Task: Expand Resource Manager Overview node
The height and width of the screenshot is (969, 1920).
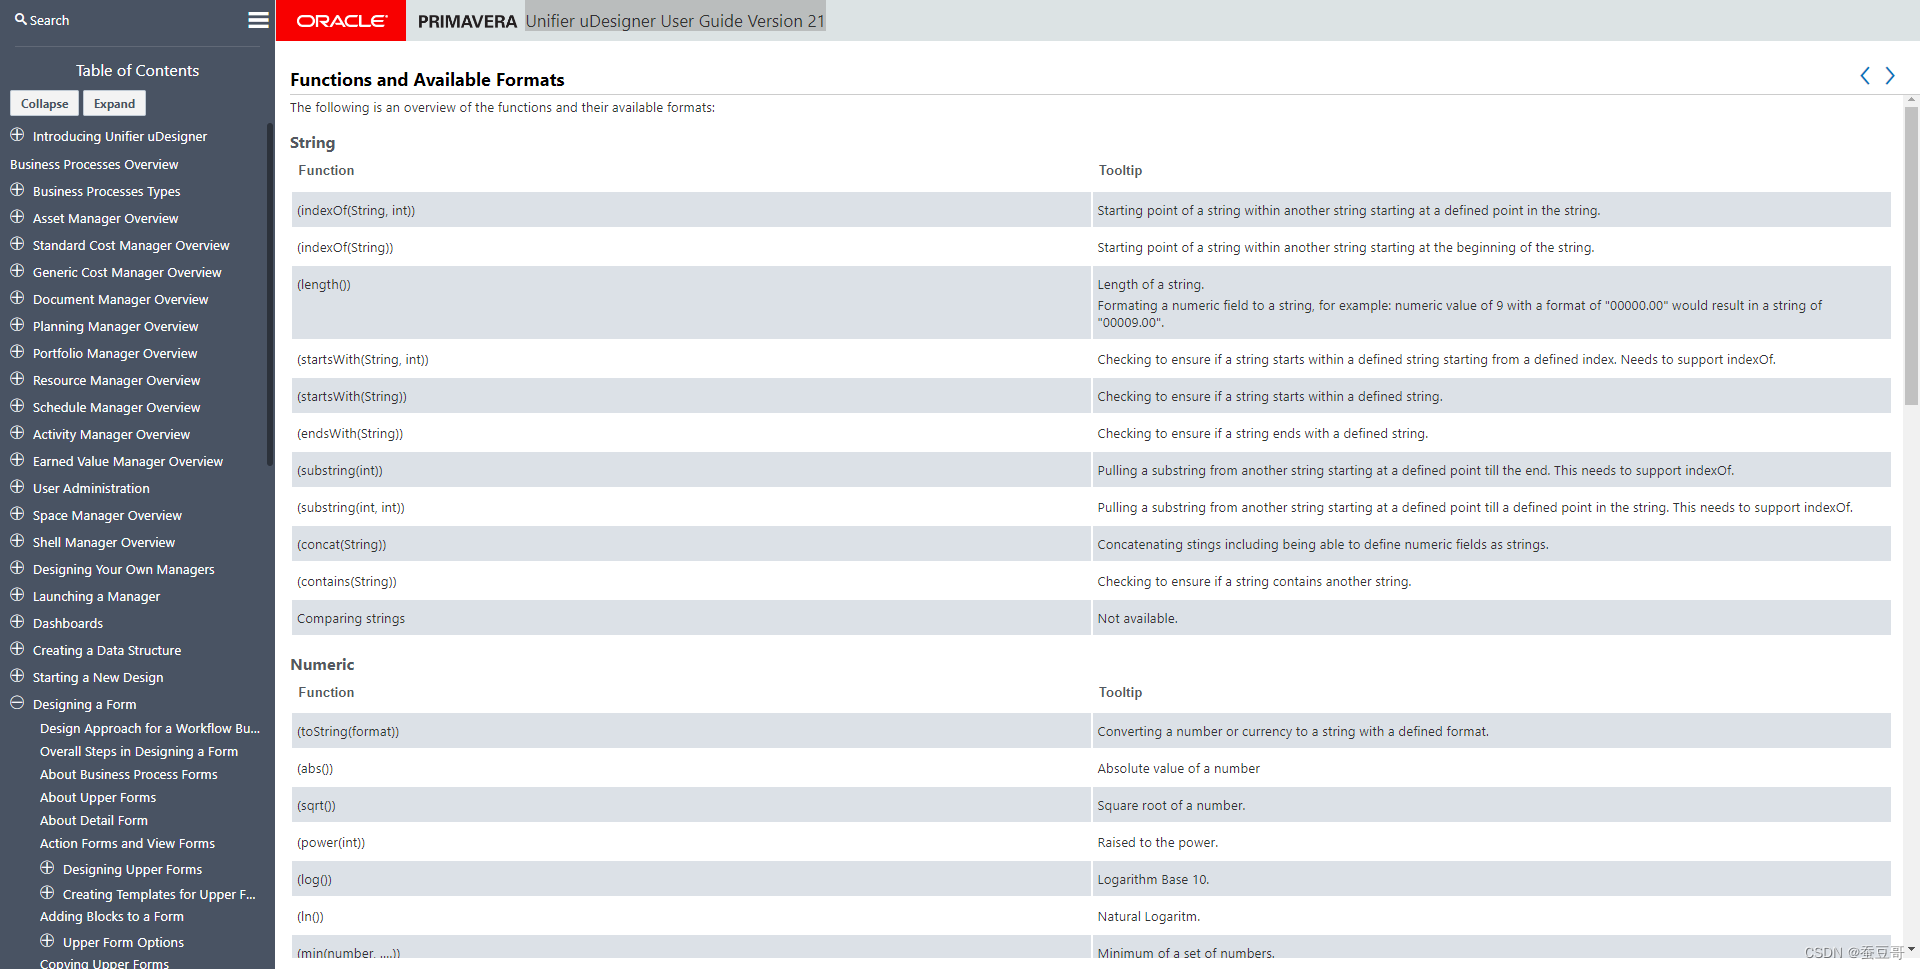Action: pyautogui.click(x=17, y=379)
